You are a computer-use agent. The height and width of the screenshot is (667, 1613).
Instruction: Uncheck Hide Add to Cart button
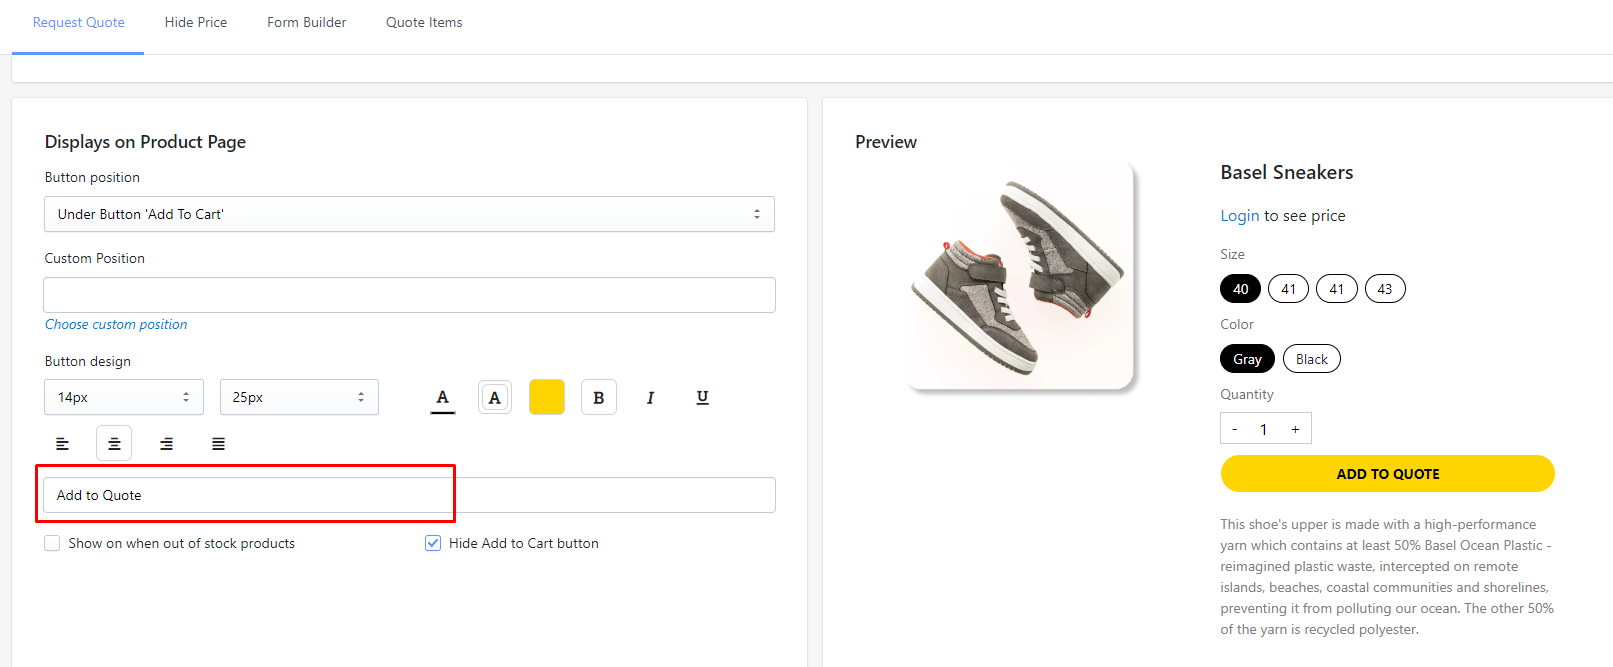[x=433, y=543]
